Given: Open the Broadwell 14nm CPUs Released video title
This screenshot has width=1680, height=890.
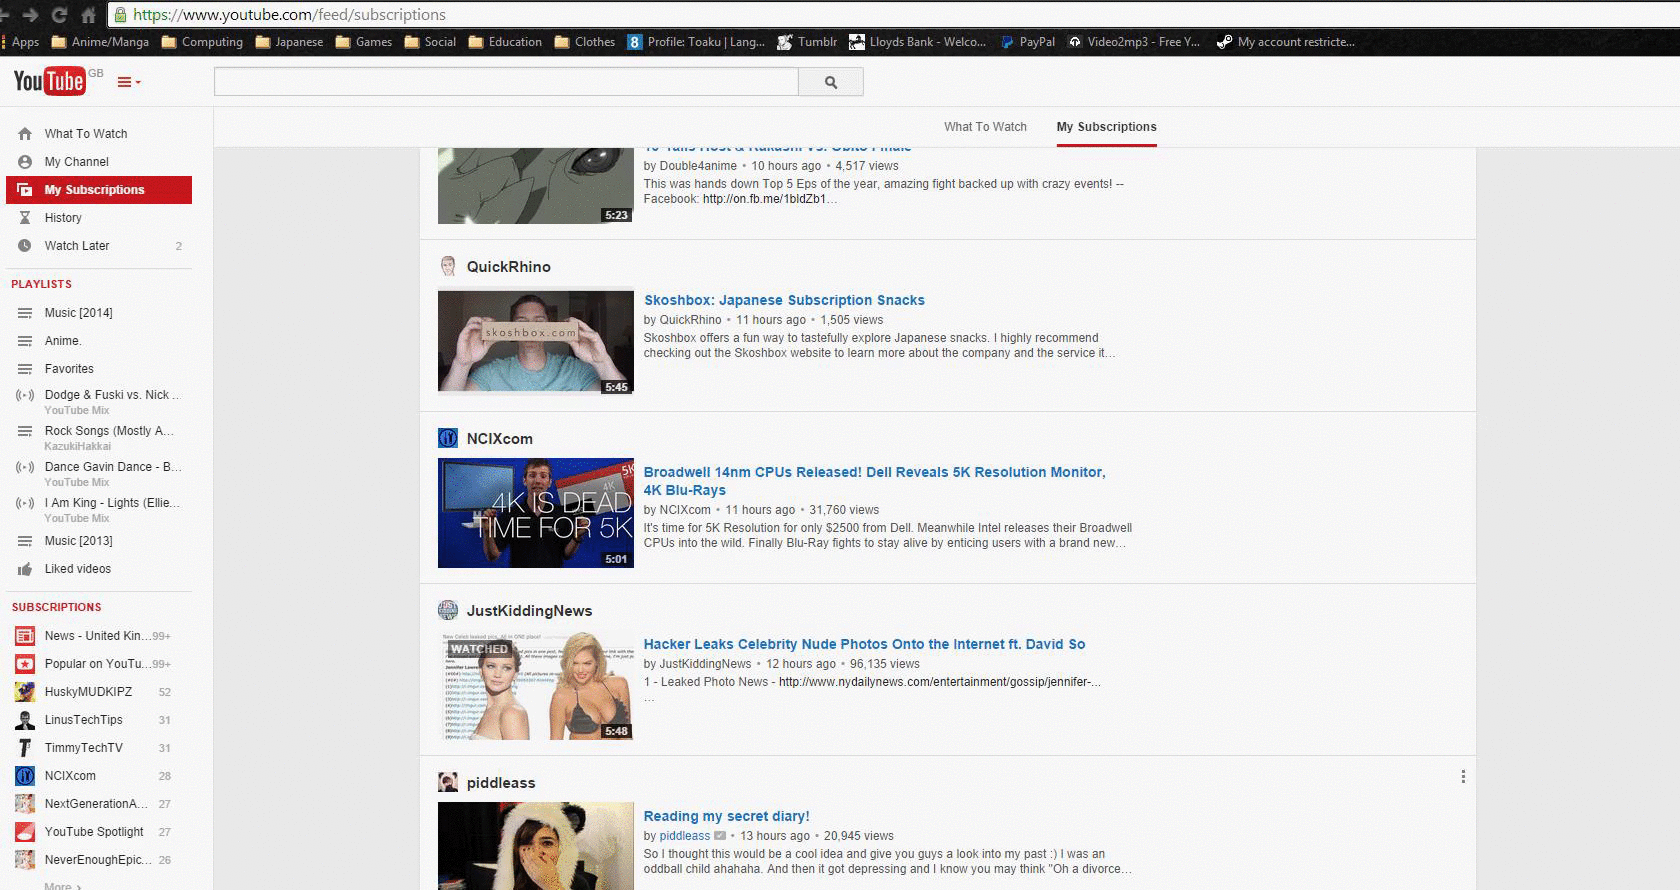Looking at the screenshot, I should tap(874, 481).
